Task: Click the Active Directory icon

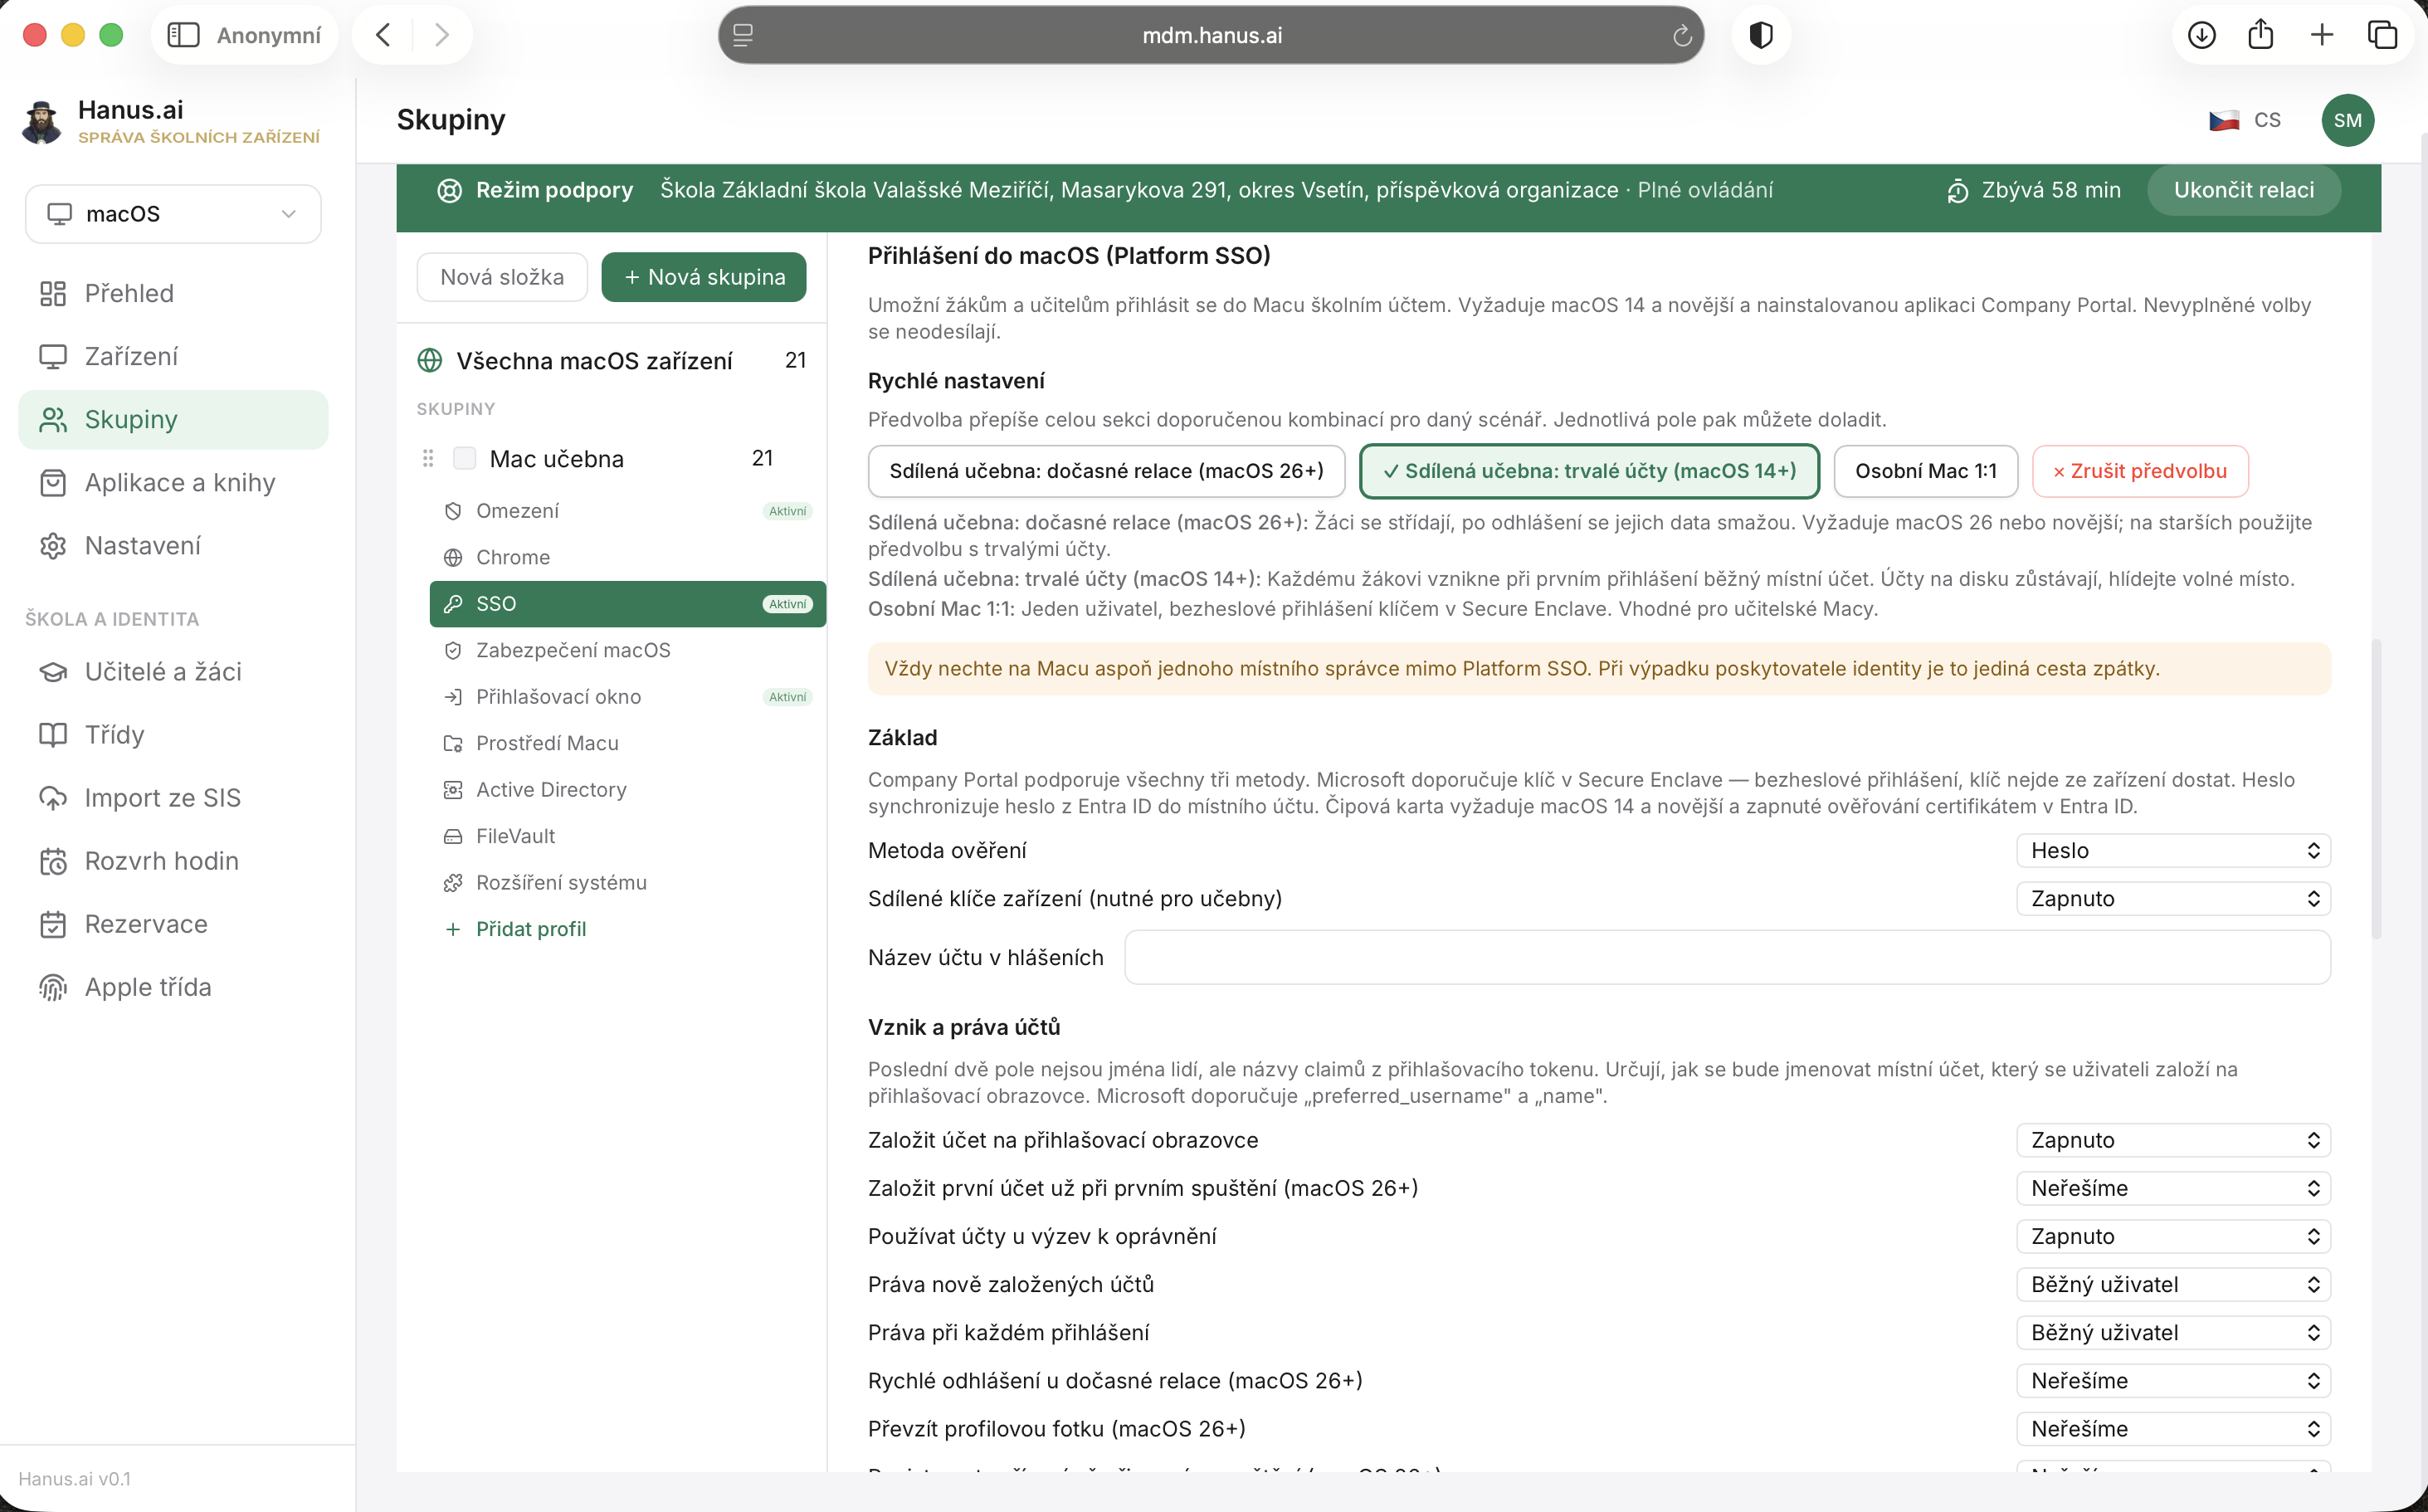Action: point(453,790)
